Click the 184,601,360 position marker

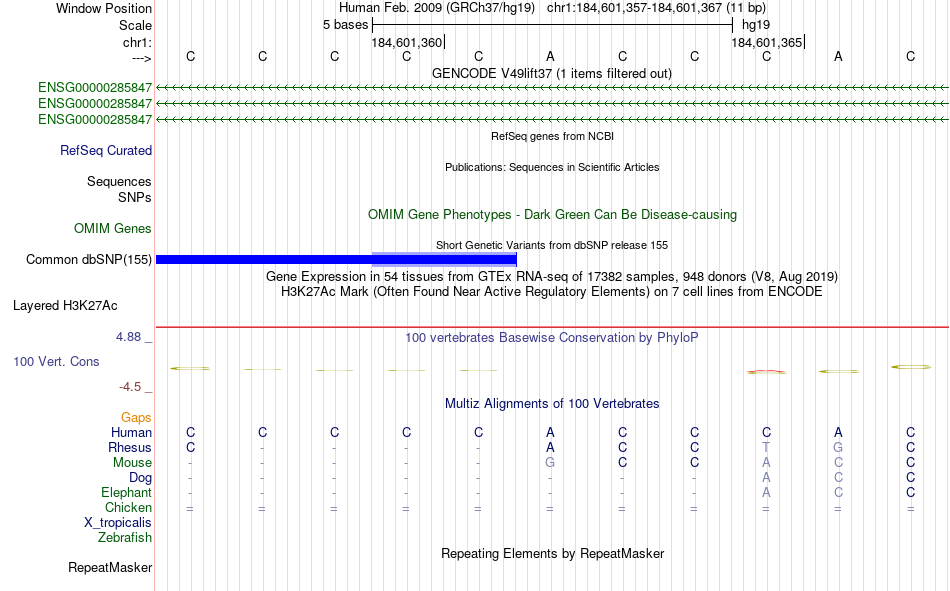click(408, 42)
